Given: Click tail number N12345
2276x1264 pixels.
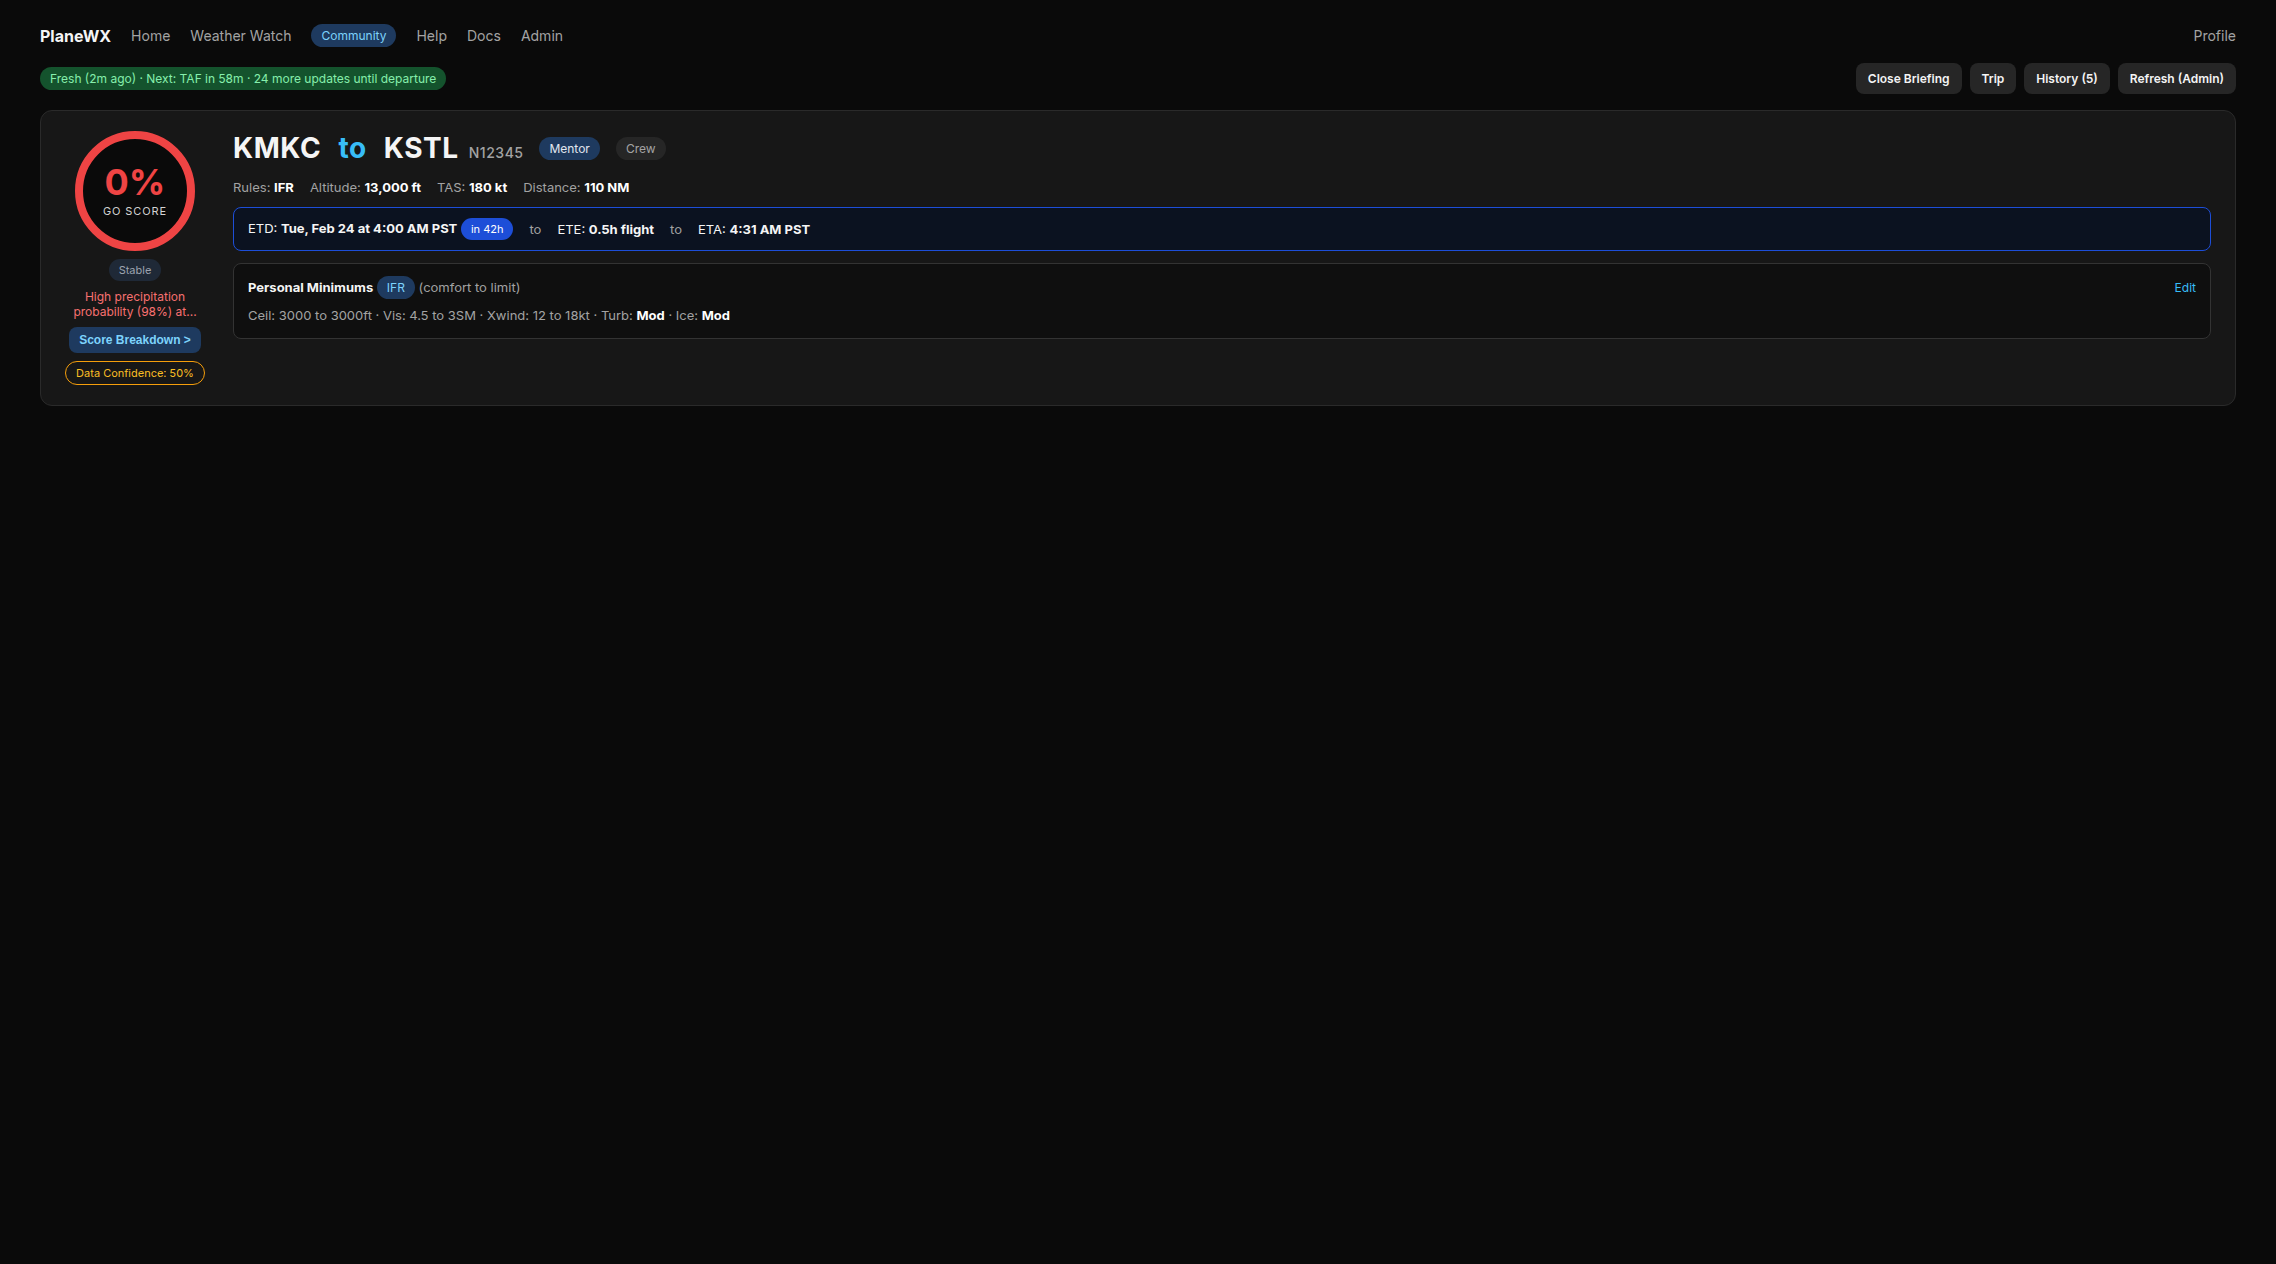Looking at the screenshot, I should 496,153.
